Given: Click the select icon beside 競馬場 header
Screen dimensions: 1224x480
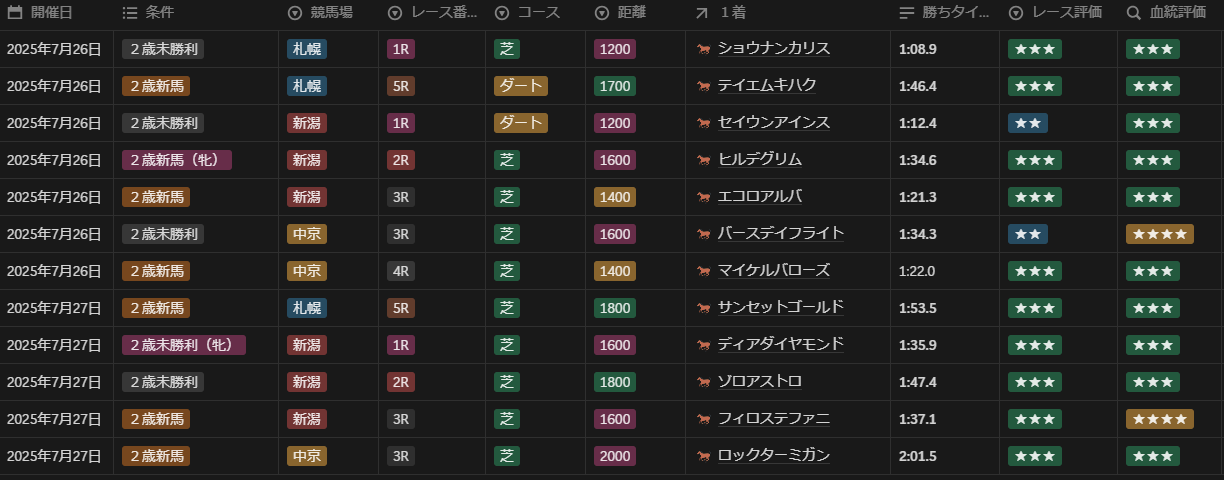Looking at the screenshot, I should 294,13.
